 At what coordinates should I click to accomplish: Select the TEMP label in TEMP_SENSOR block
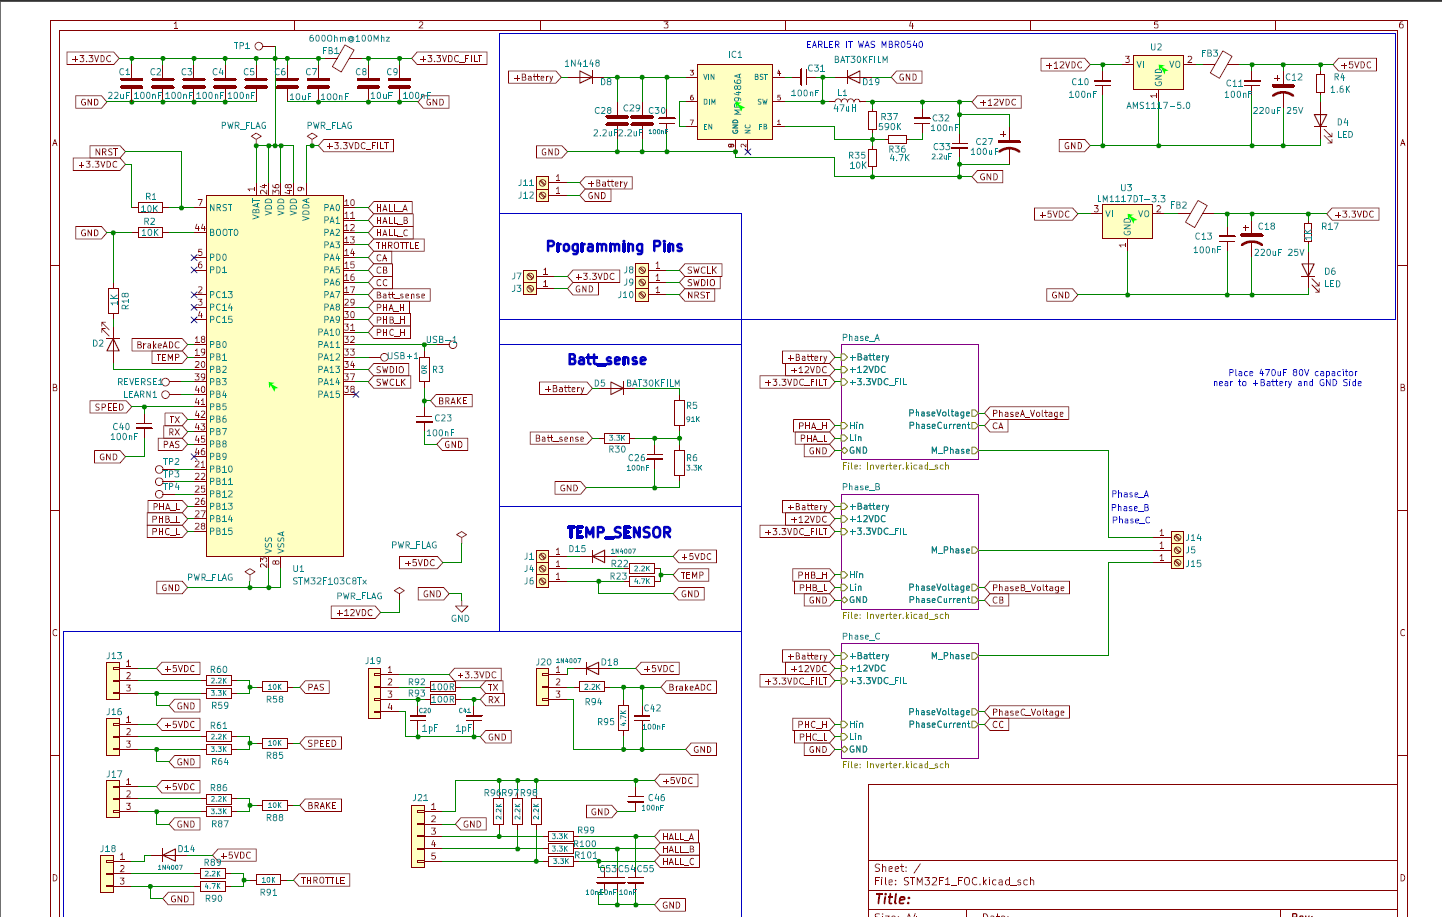(x=692, y=575)
